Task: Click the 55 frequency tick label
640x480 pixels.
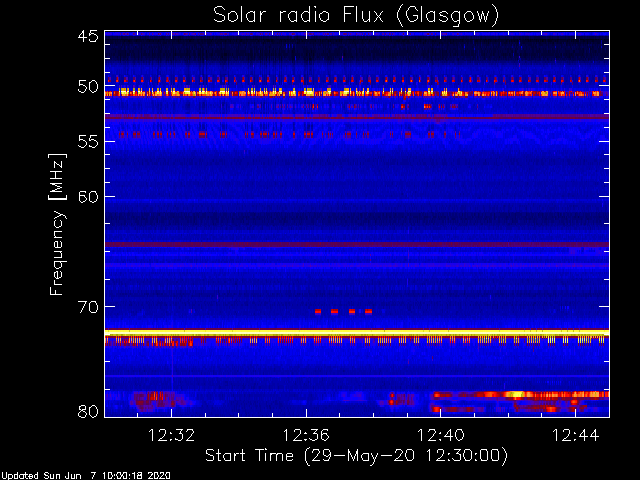Action: pyautogui.click(x=88, y=142)
